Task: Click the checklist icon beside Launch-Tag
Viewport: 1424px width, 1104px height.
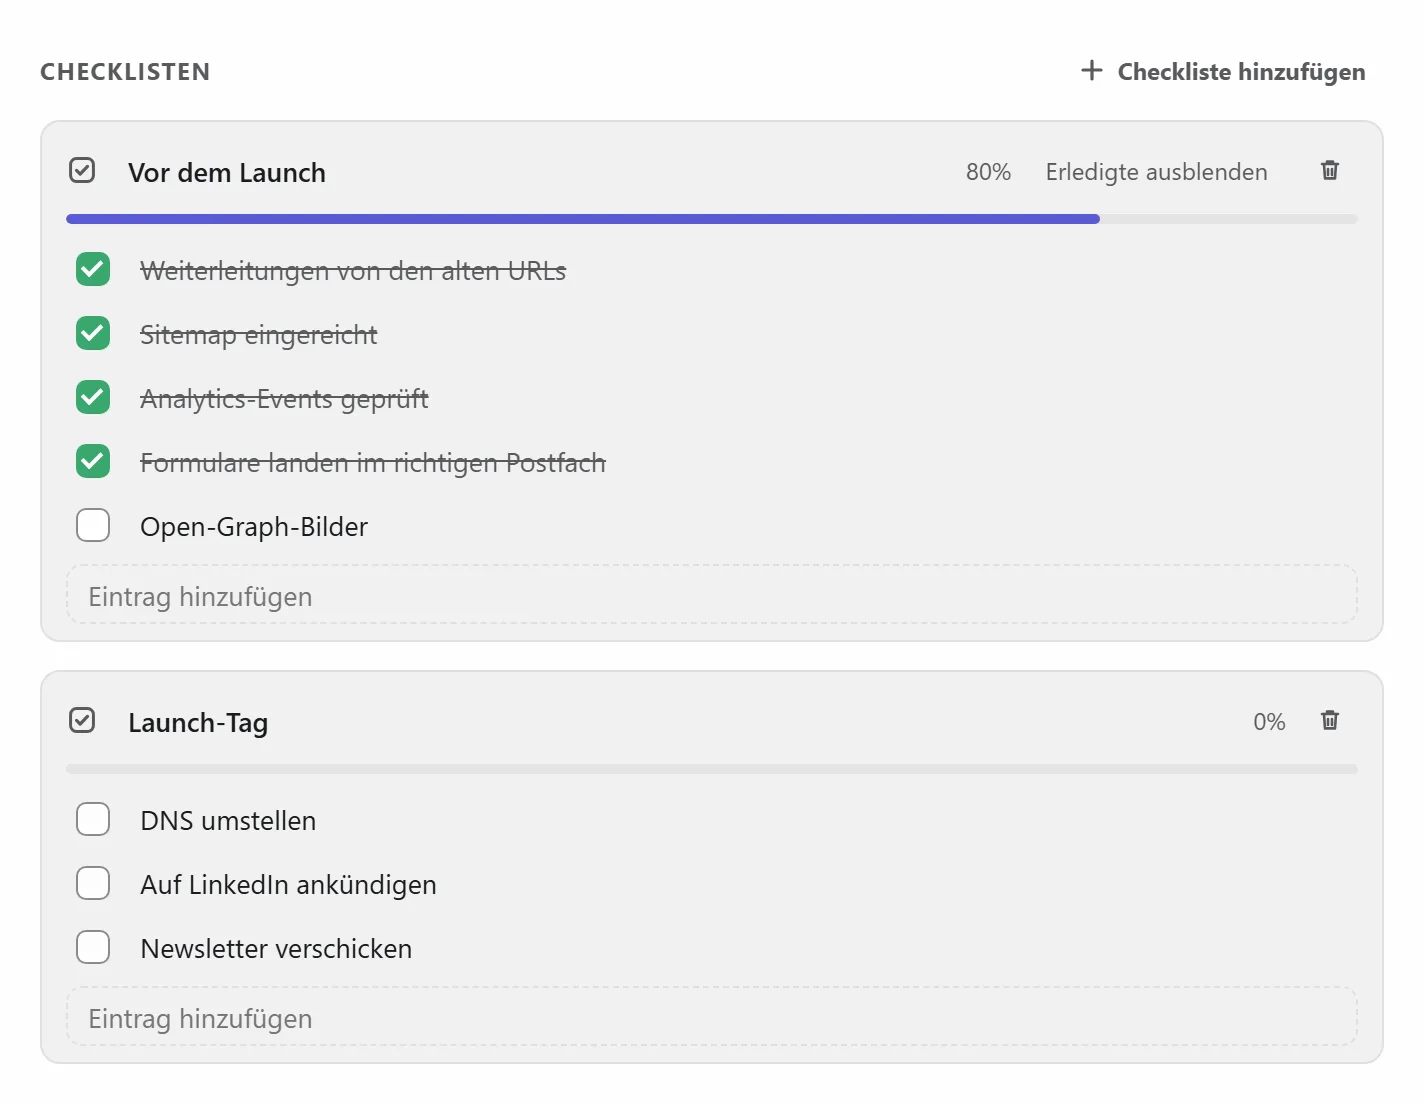Action: (82, 720)
